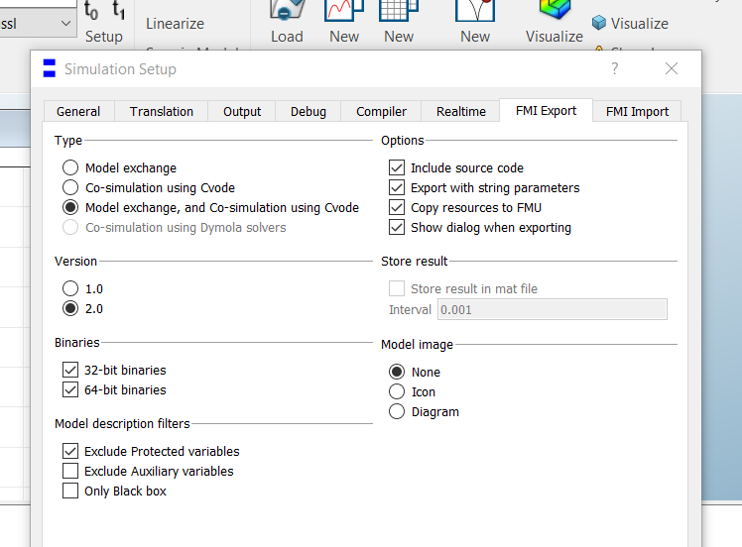Click the Store result in mat file checkbox
Screen dimensions: 742x547
coord(397,289)
